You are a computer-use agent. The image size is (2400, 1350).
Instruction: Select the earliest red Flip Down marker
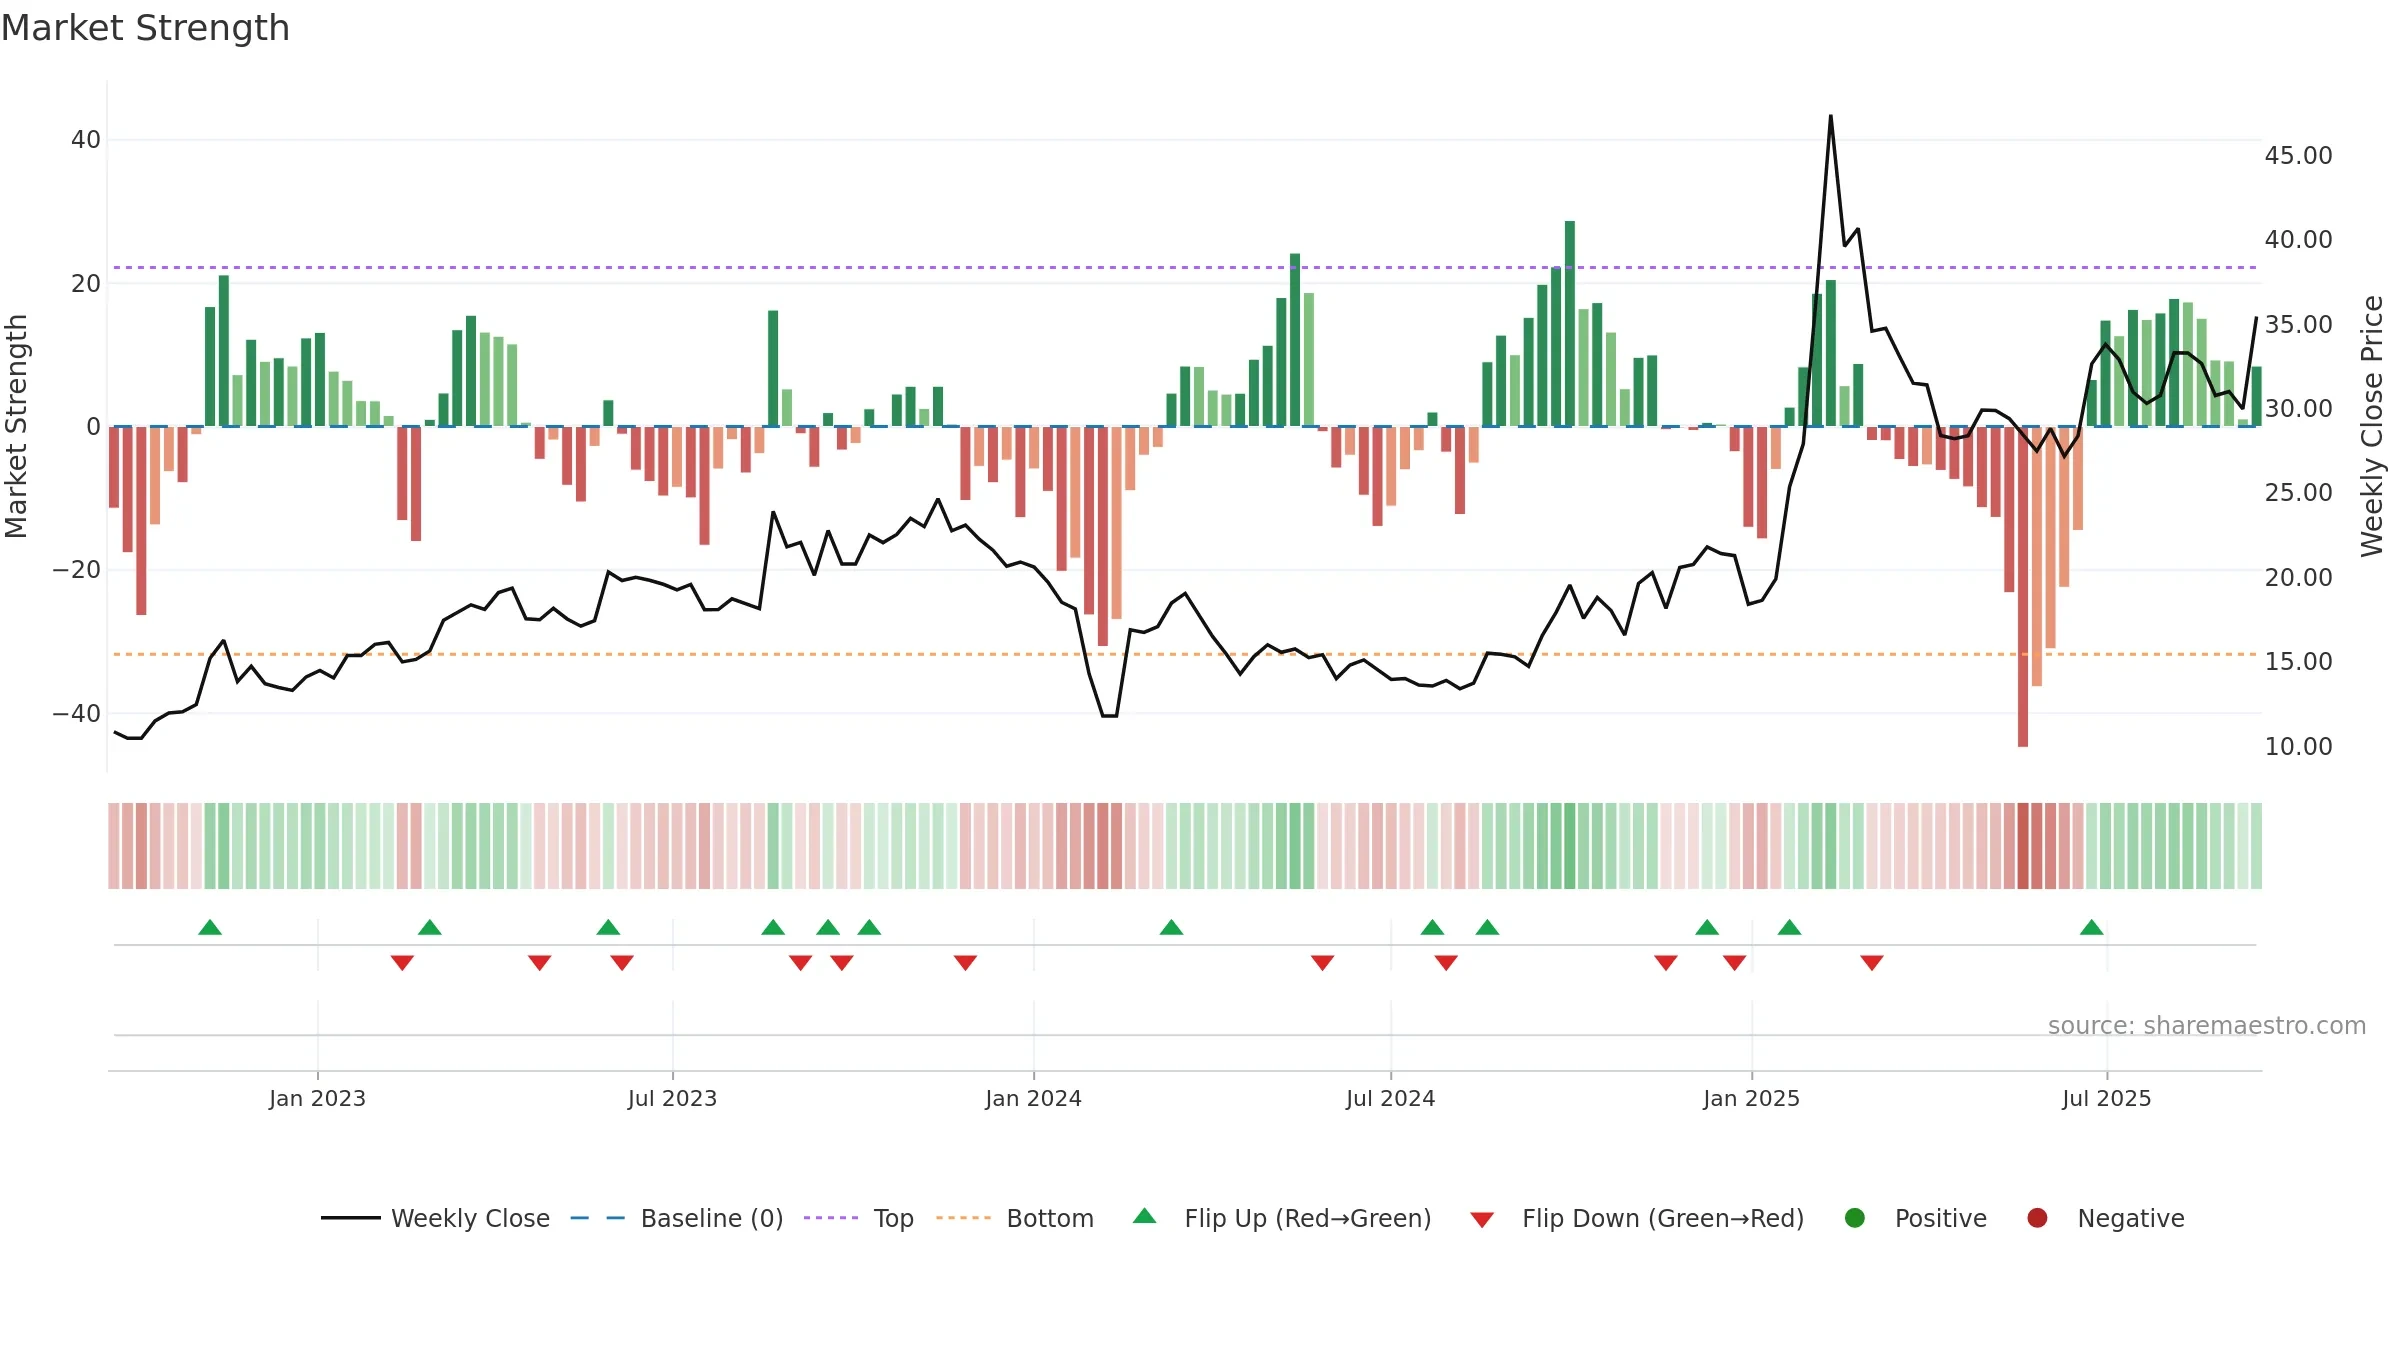click(402, 962)
